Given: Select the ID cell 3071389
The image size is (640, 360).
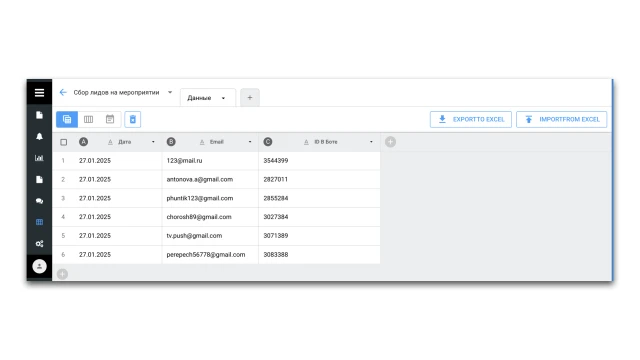Looking at the screenshot, I should [319, 236].
